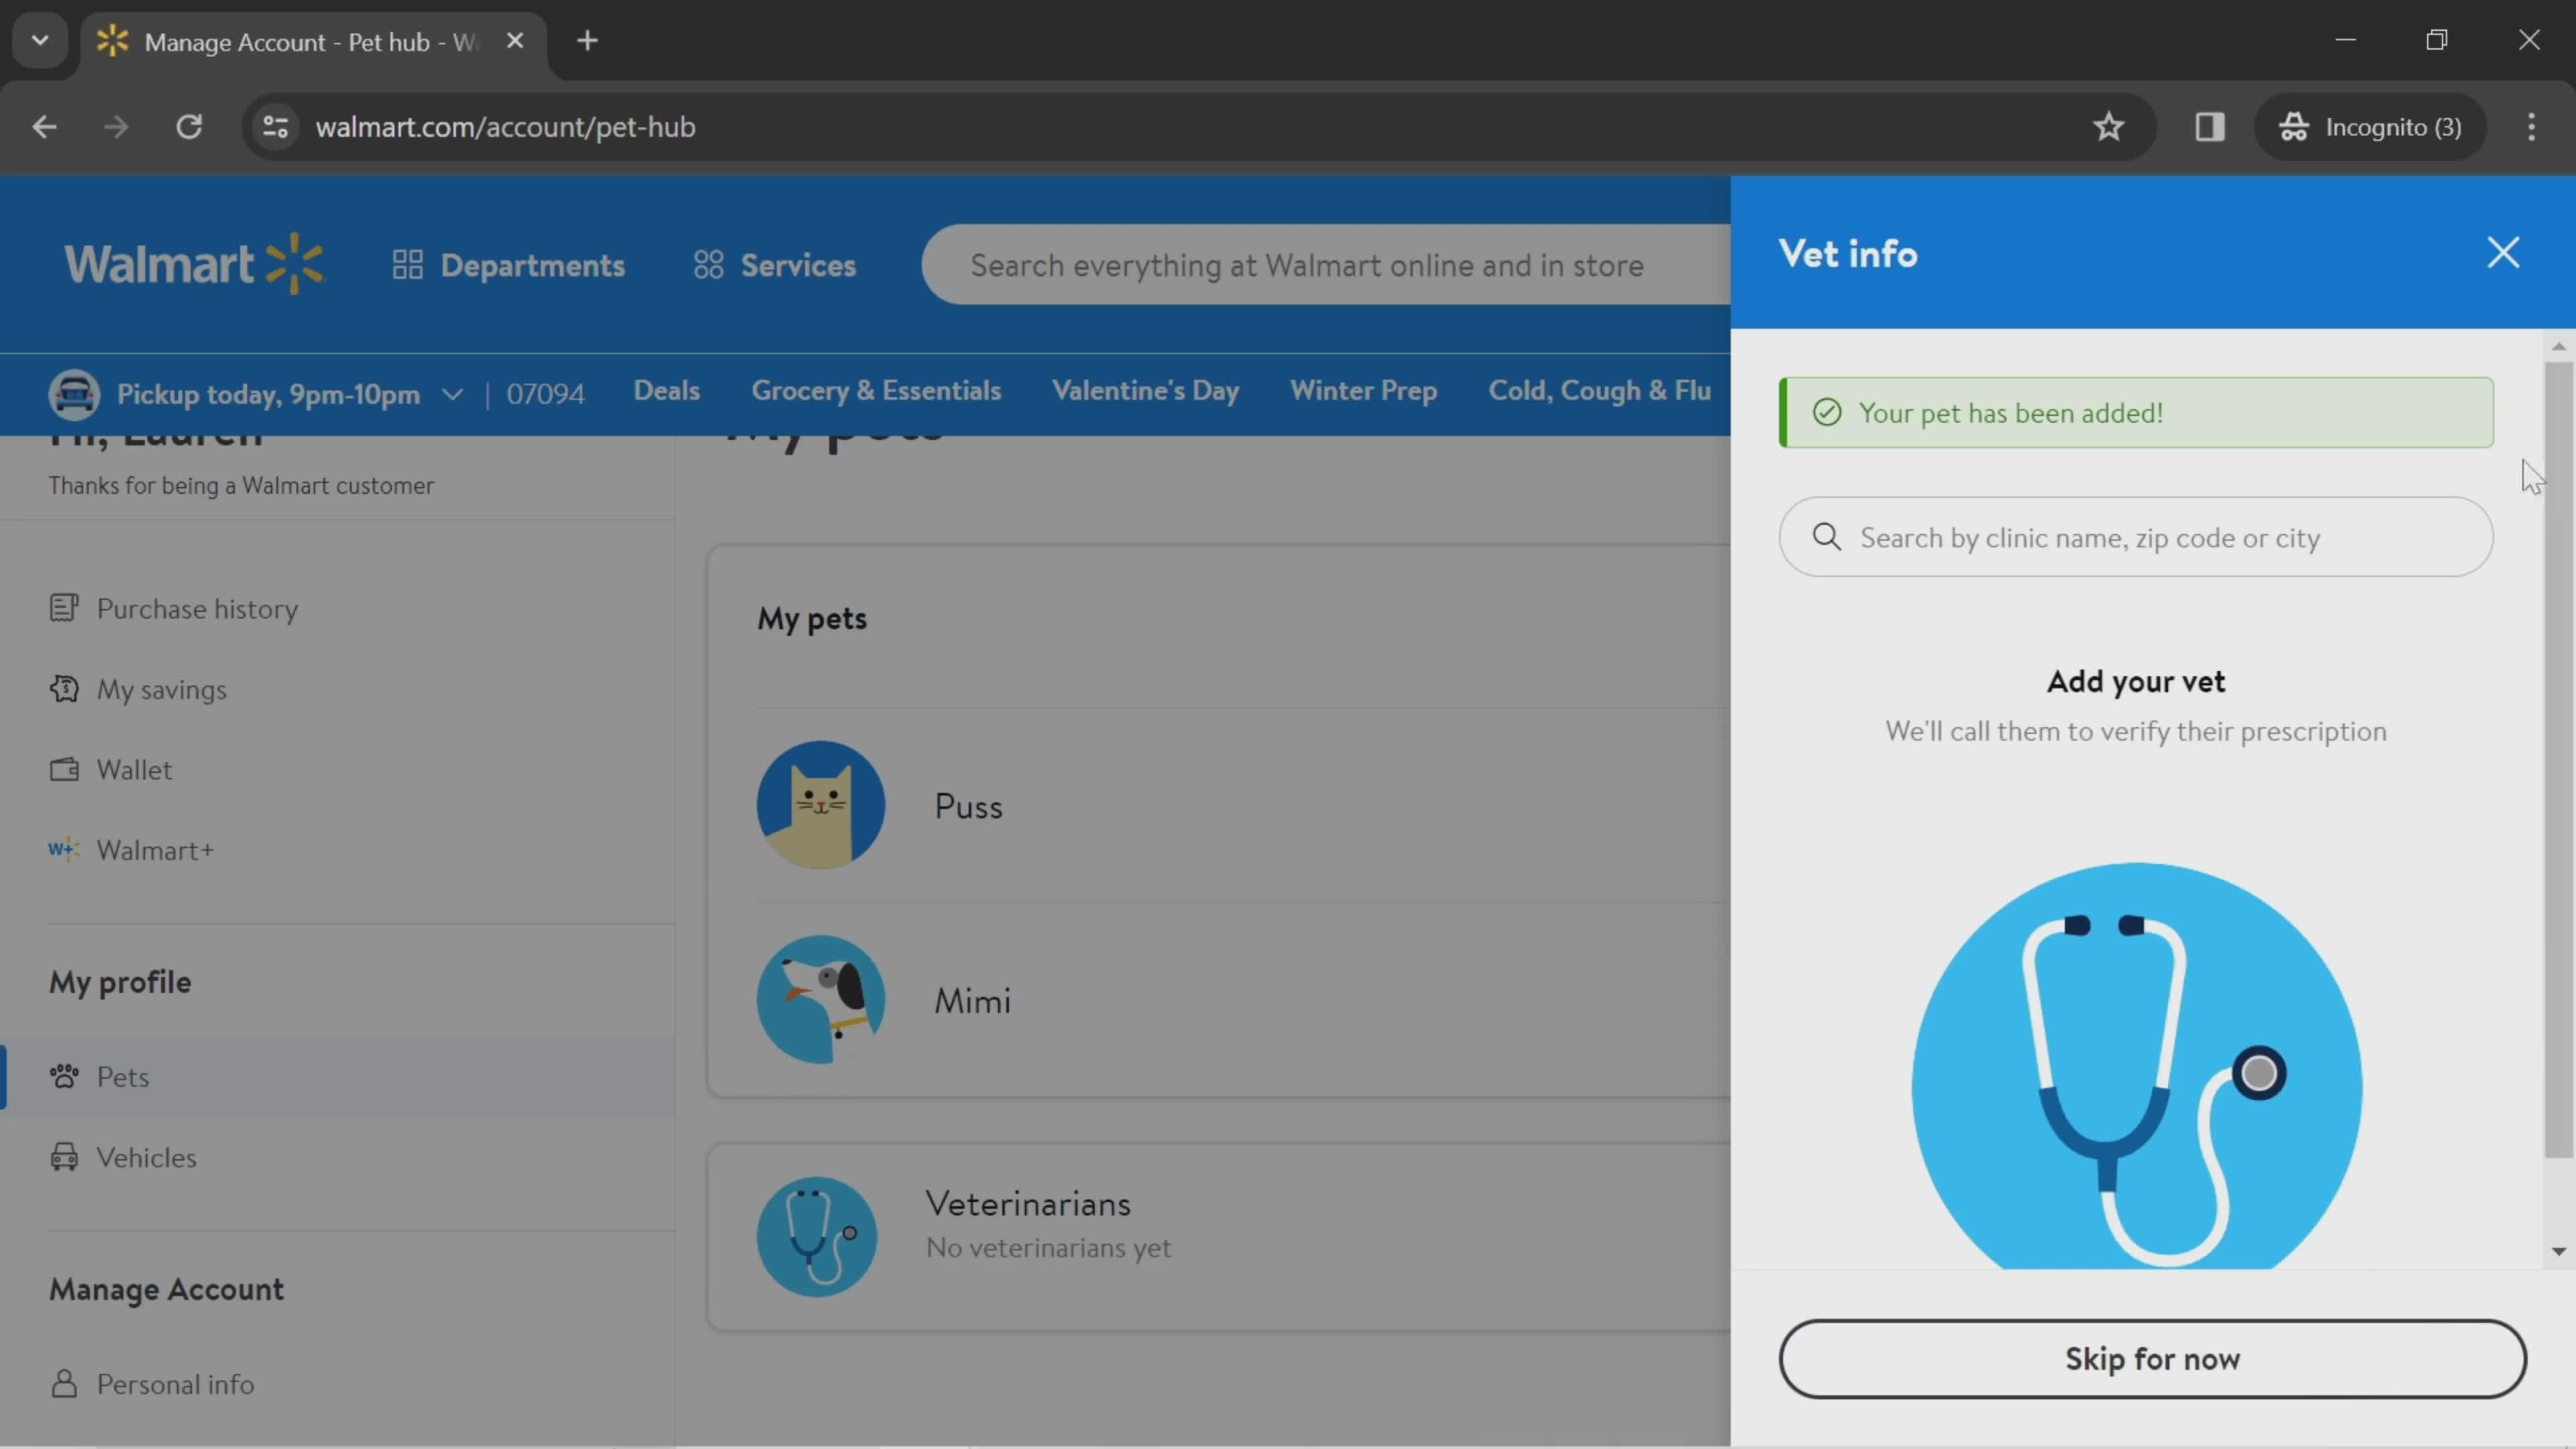Open Chrome three-dot menu
2576x1449 pixels.
click(2531, 127)
